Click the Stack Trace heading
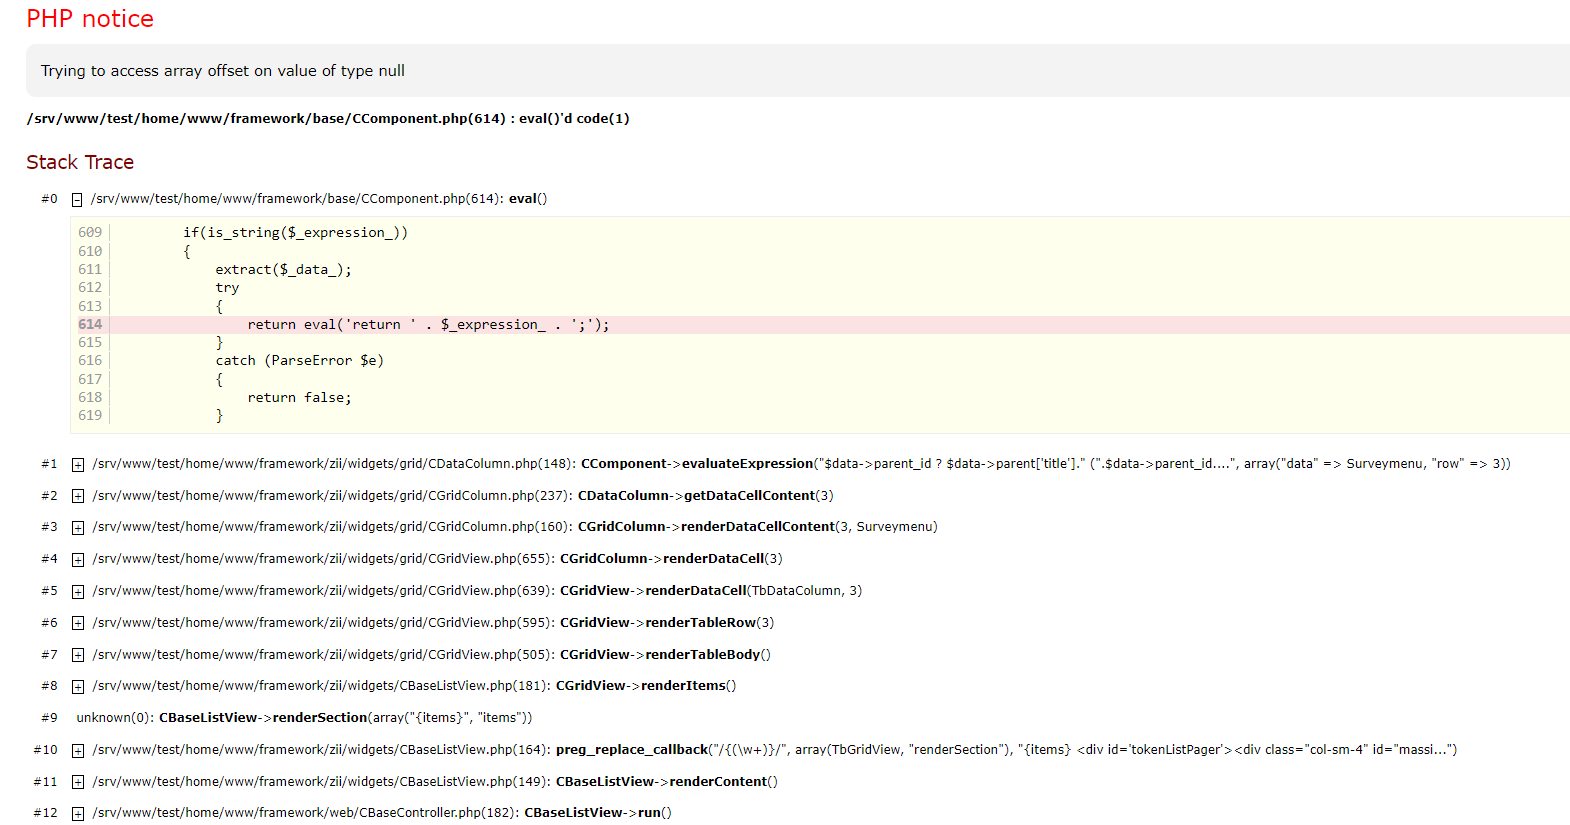Viewport: 1570px width, 825px height. click(x=80, y=162)
